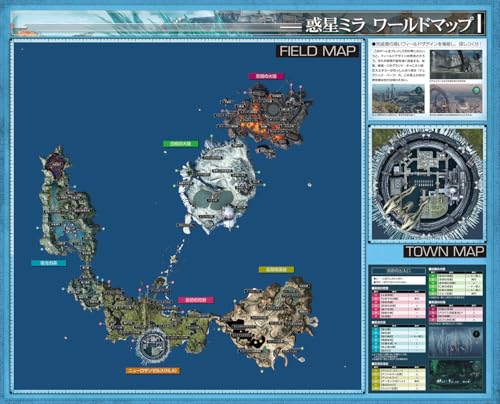Select the pink label above the grassland continent
The width and height of the screenshot is (500, 404).
click(x=196, y=300)
